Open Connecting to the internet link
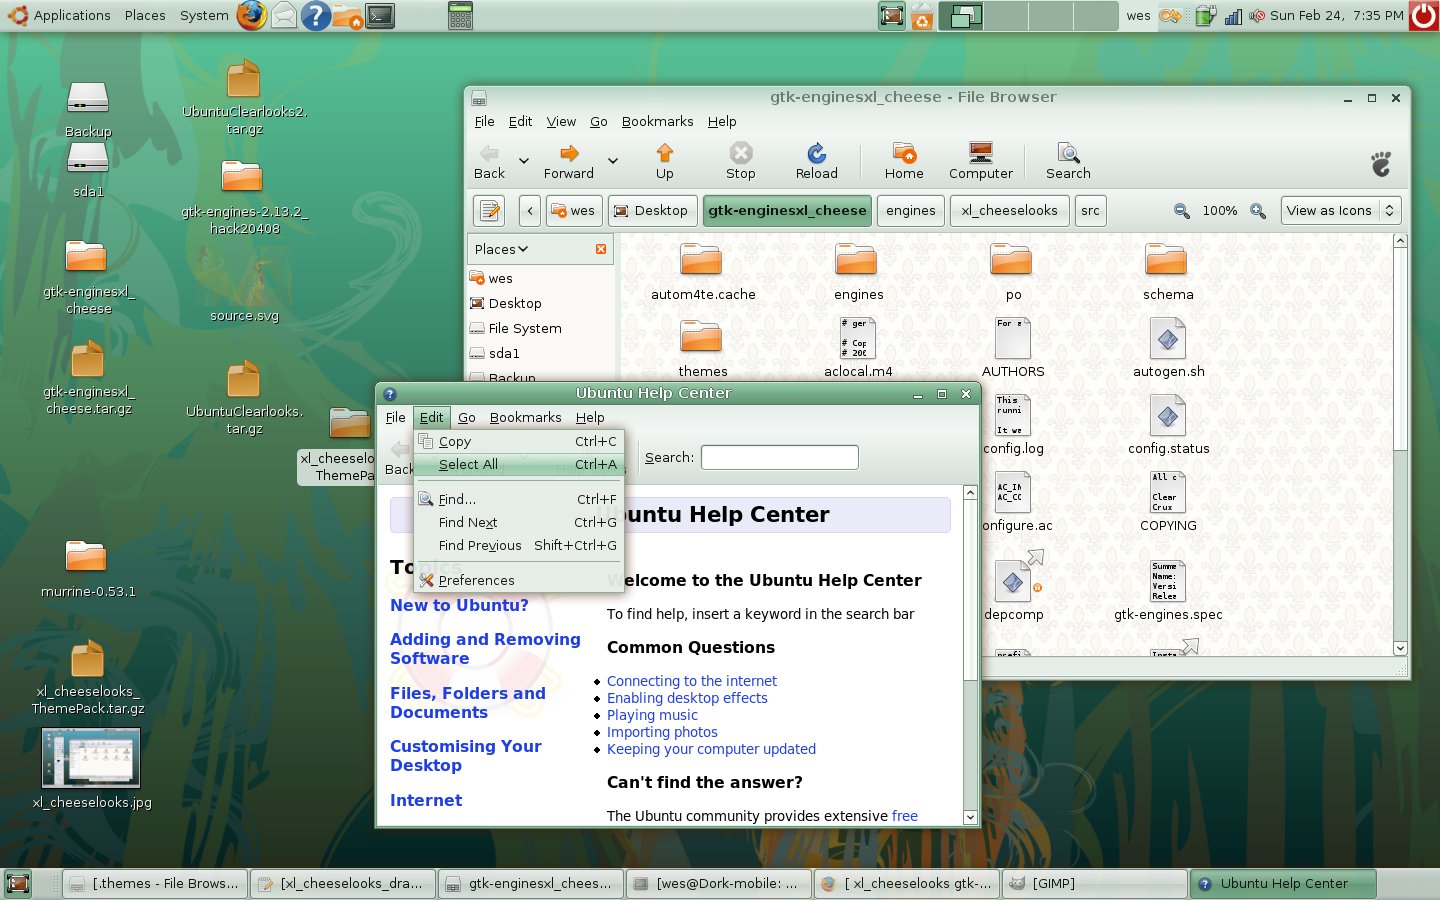1440x900 pixels. 692,681
